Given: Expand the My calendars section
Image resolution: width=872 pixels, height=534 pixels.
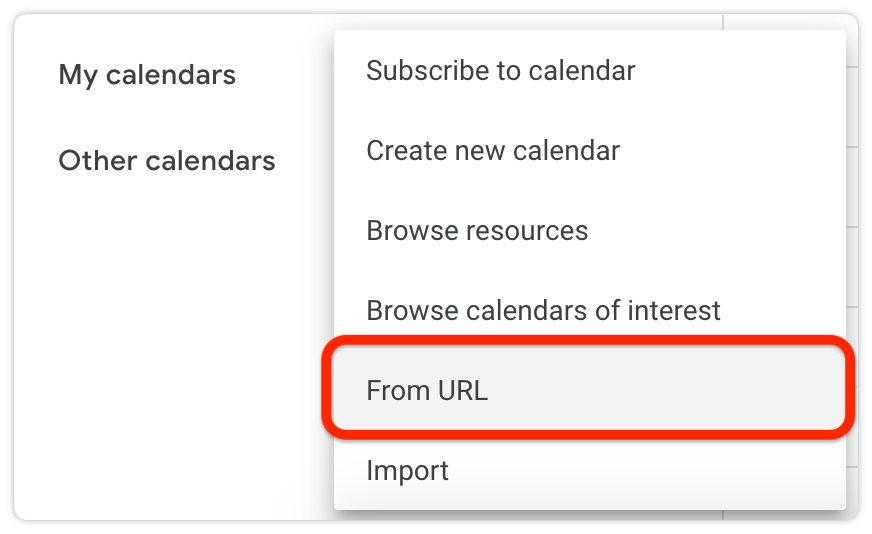Looking at the screenshot, I should point(147,75).
